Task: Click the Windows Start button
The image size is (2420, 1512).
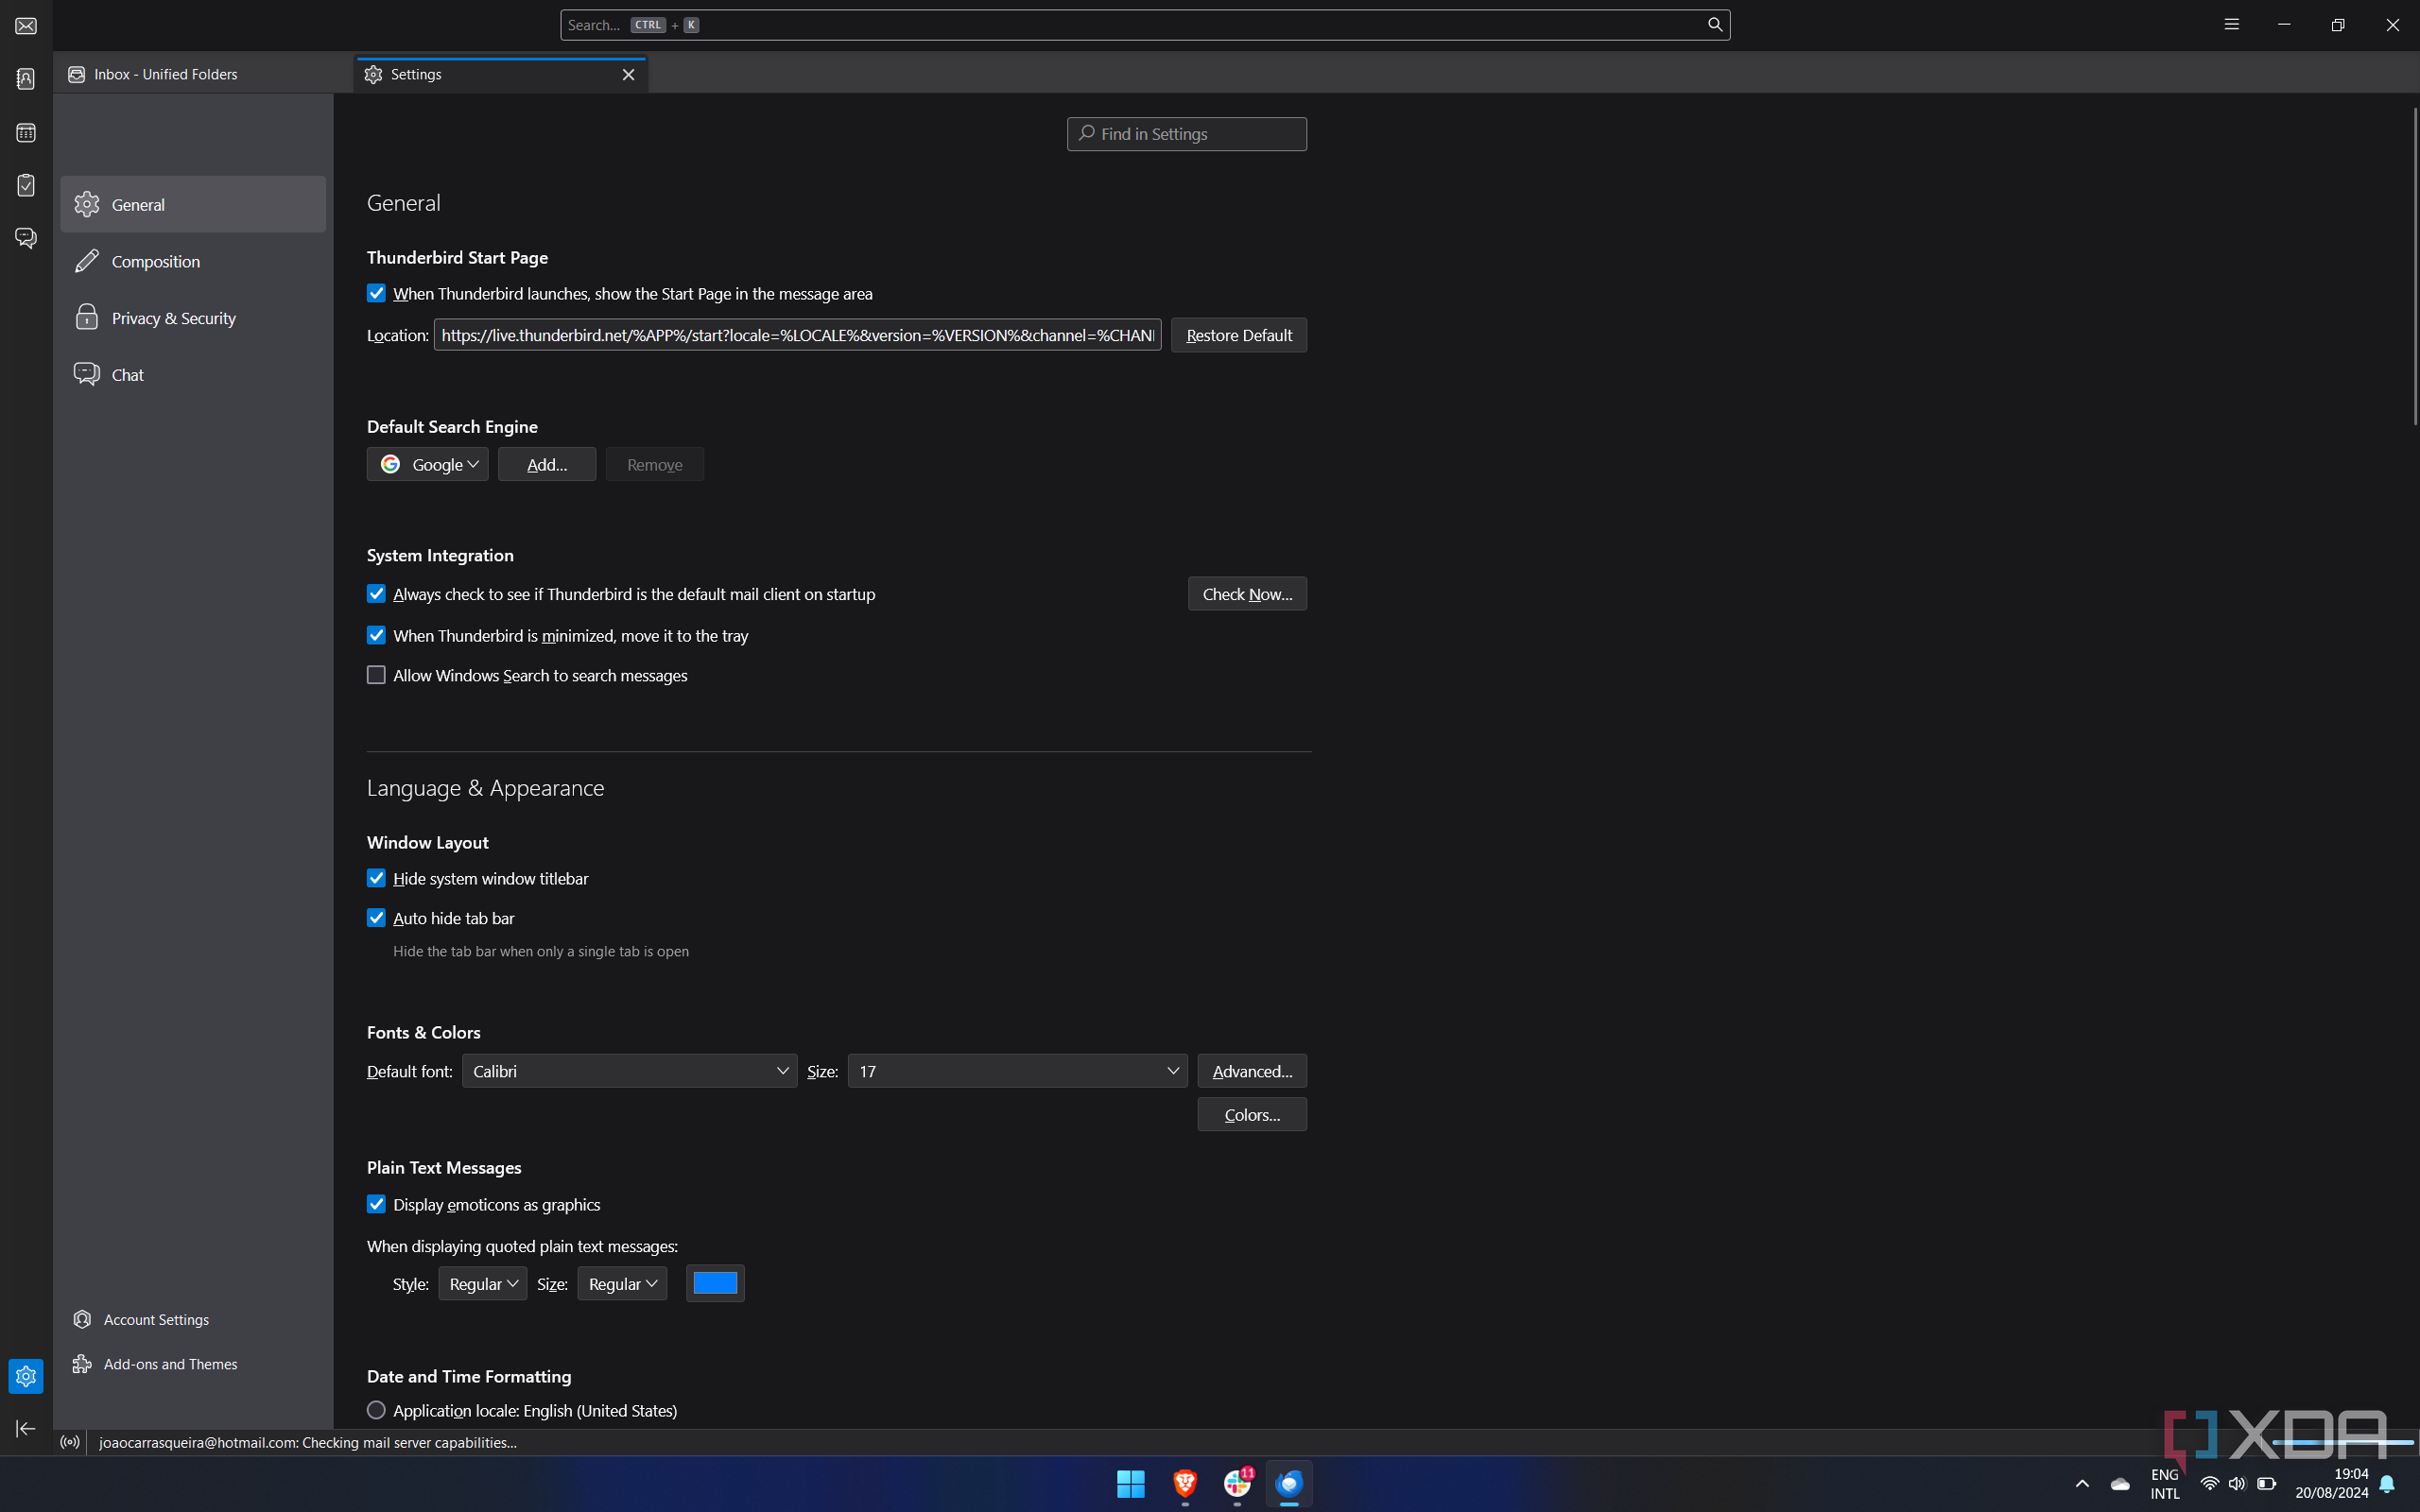Action: click(1131, 1484)
